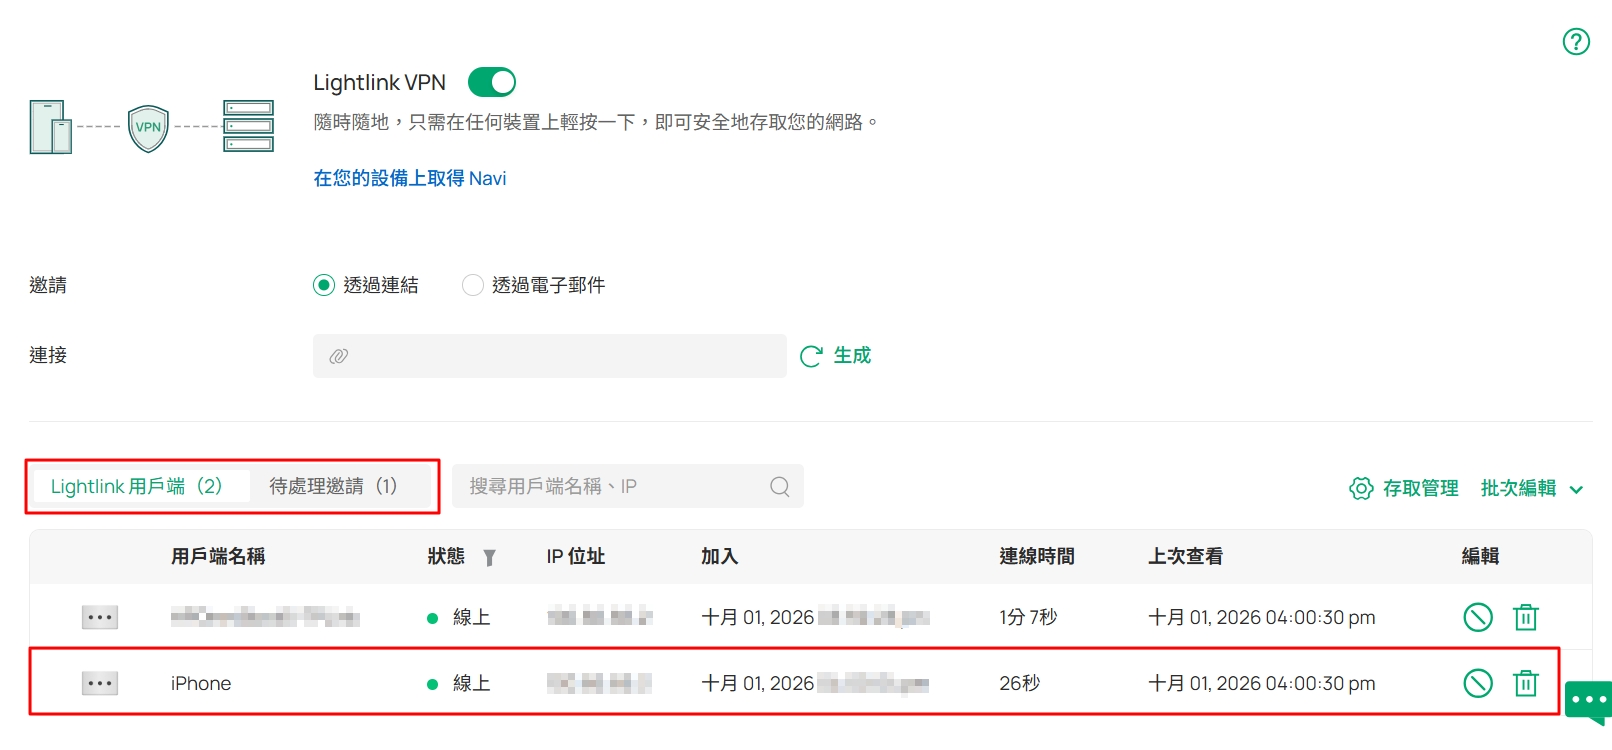Delete the iPhone client

(x=1526, y=683)
